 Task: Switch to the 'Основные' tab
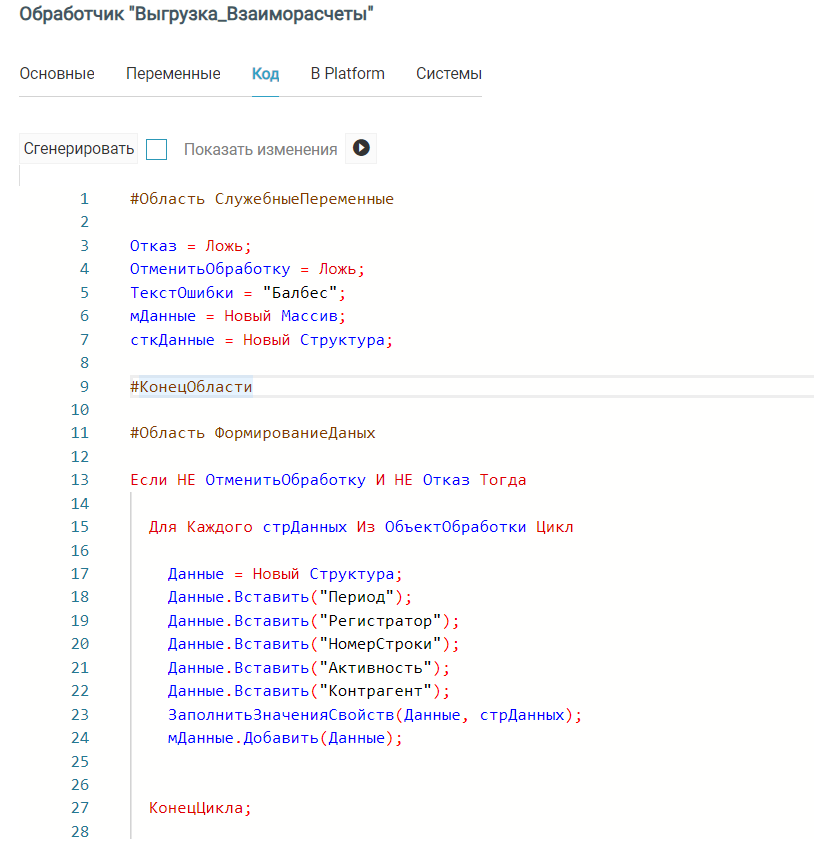[x=57, y=73]
